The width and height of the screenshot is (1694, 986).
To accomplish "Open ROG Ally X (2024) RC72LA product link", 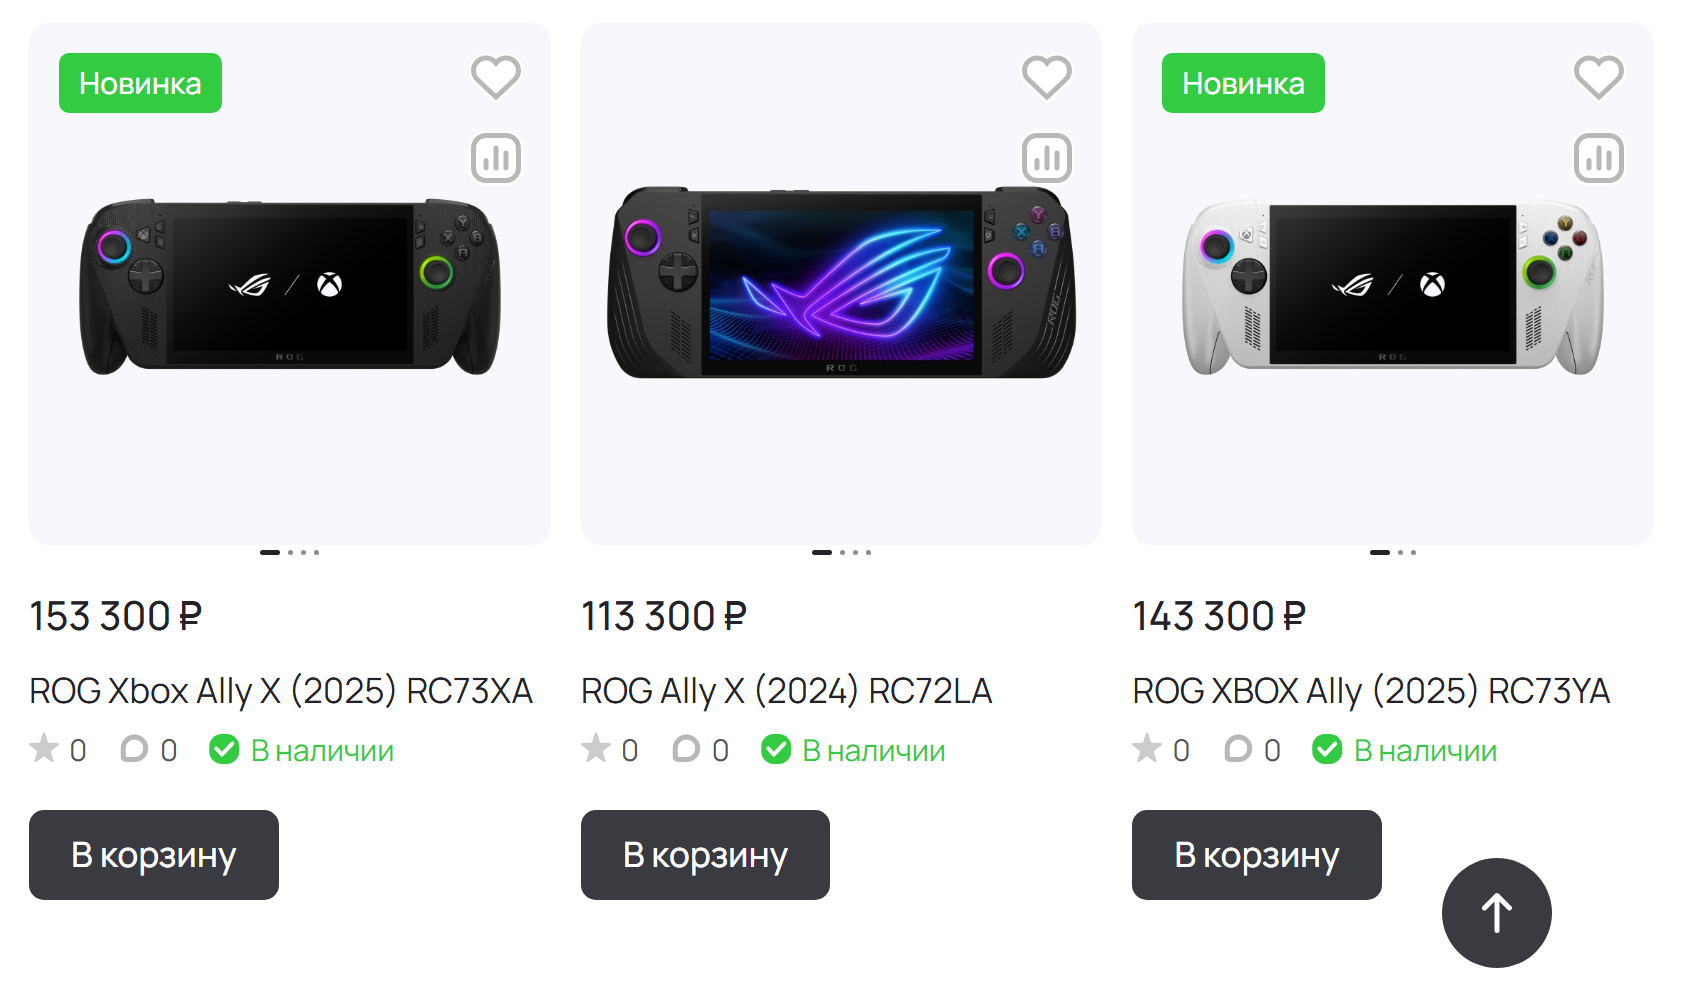I will point(786,691).
